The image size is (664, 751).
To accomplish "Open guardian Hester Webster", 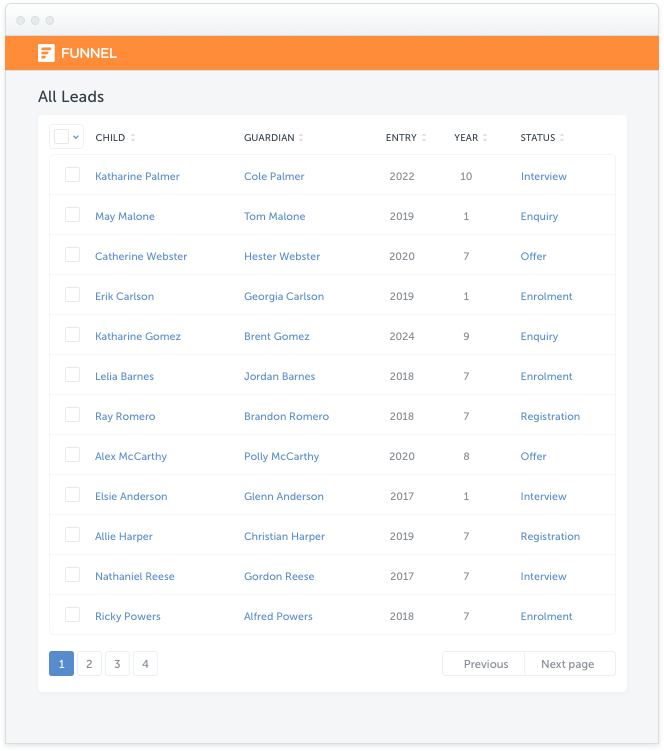I will coord(282,256).
